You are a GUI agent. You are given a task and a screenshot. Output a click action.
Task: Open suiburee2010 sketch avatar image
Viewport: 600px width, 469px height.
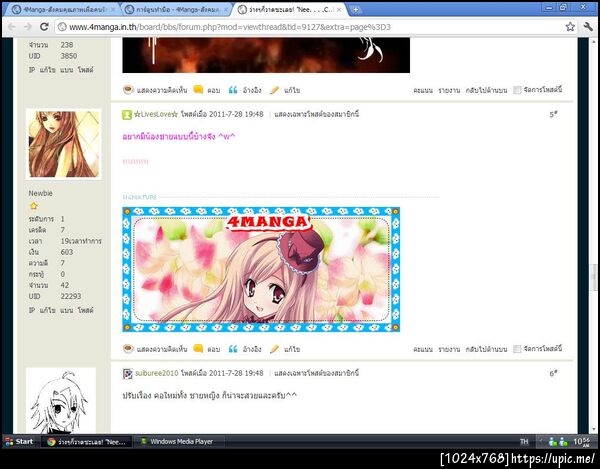[60, 401]
